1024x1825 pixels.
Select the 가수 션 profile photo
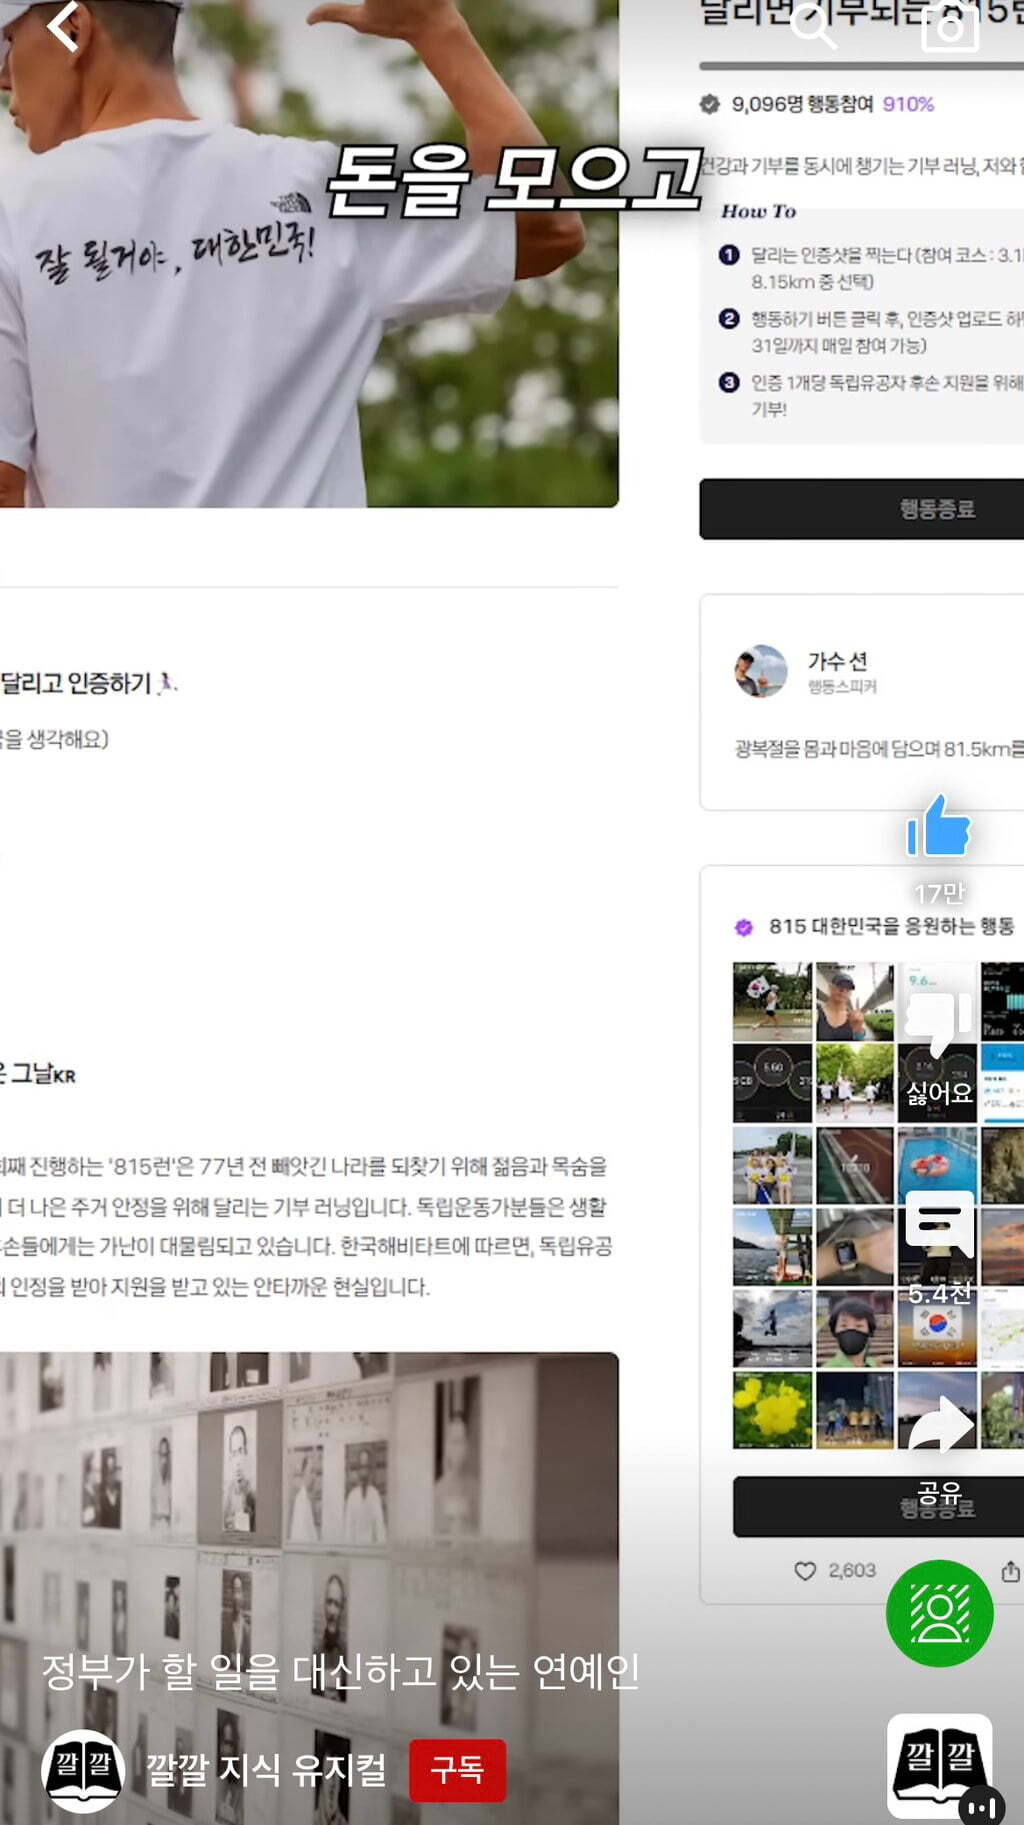click(x=760, y=671)
